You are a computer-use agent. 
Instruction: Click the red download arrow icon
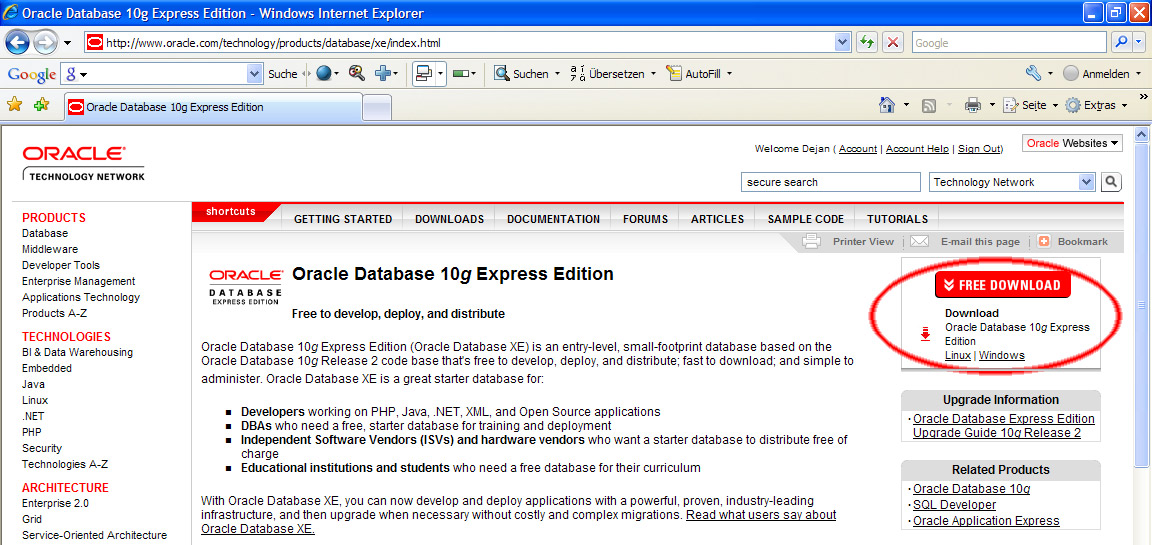pyautogui.click(x=926, y=334)
